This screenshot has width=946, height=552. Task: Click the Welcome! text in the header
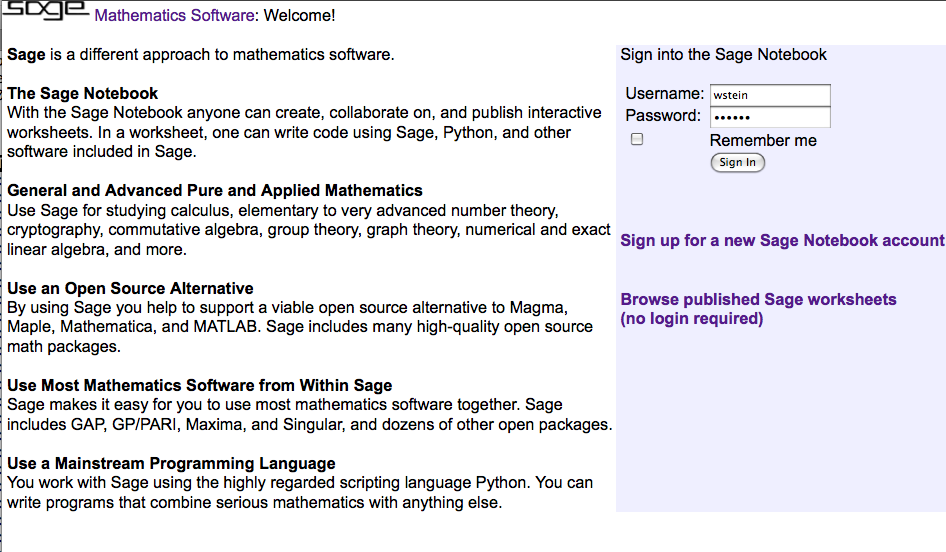(x=299, y=16)
